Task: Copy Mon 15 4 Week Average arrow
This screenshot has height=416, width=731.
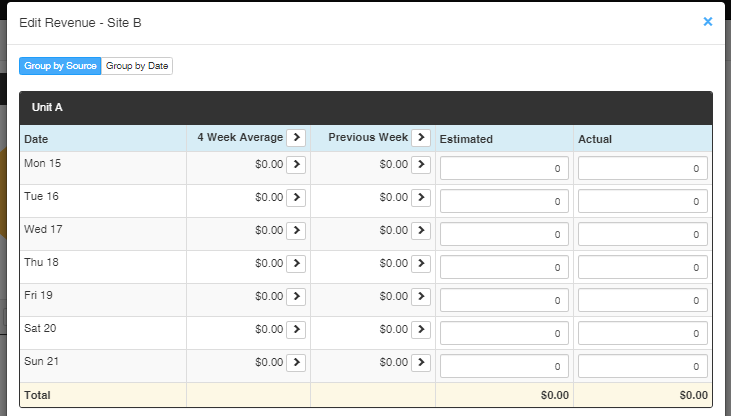Action: (x=296, y=165)
